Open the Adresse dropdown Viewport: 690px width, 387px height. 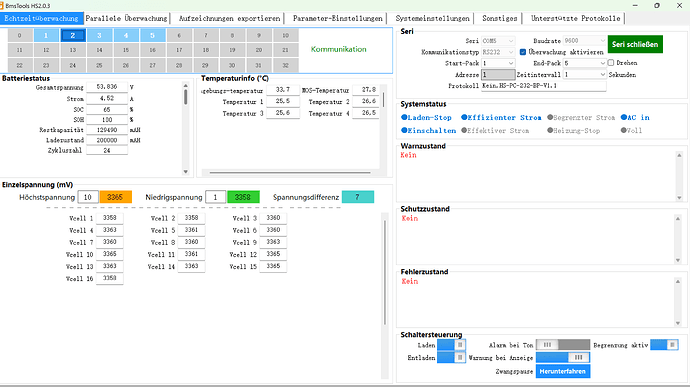pyautogui.click(x=498, y=74)
